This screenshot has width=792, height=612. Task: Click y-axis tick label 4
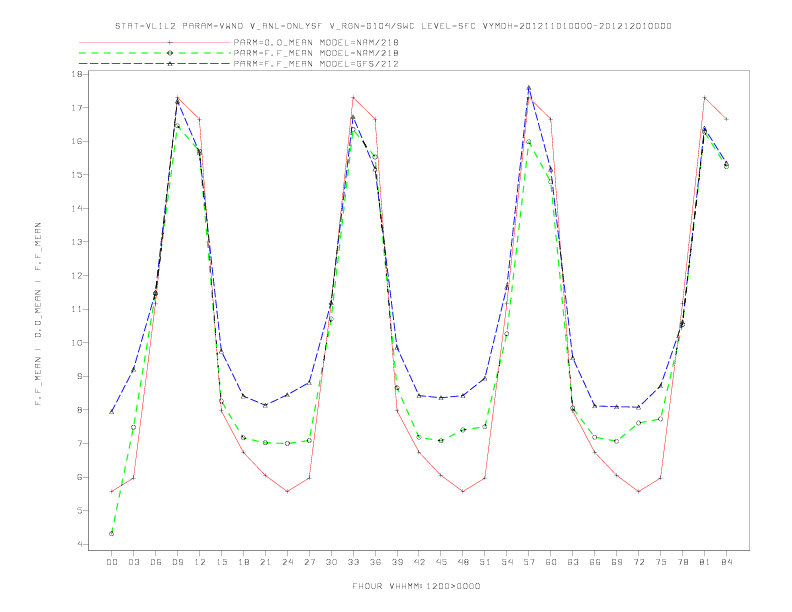80,544
